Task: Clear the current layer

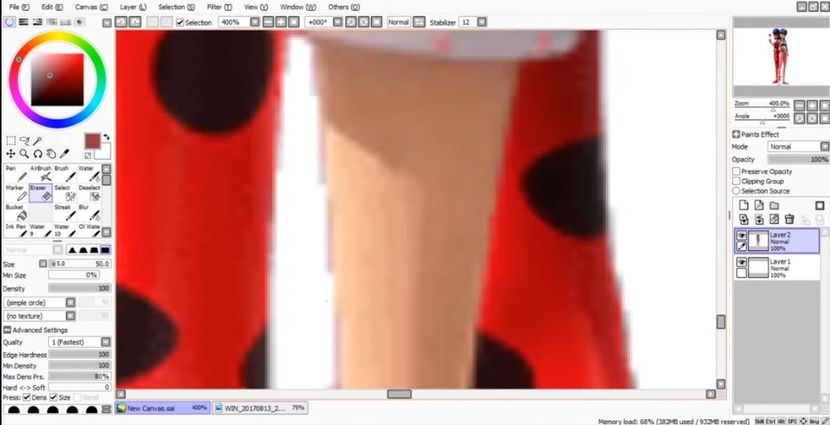Action: (x=774, y=219)
